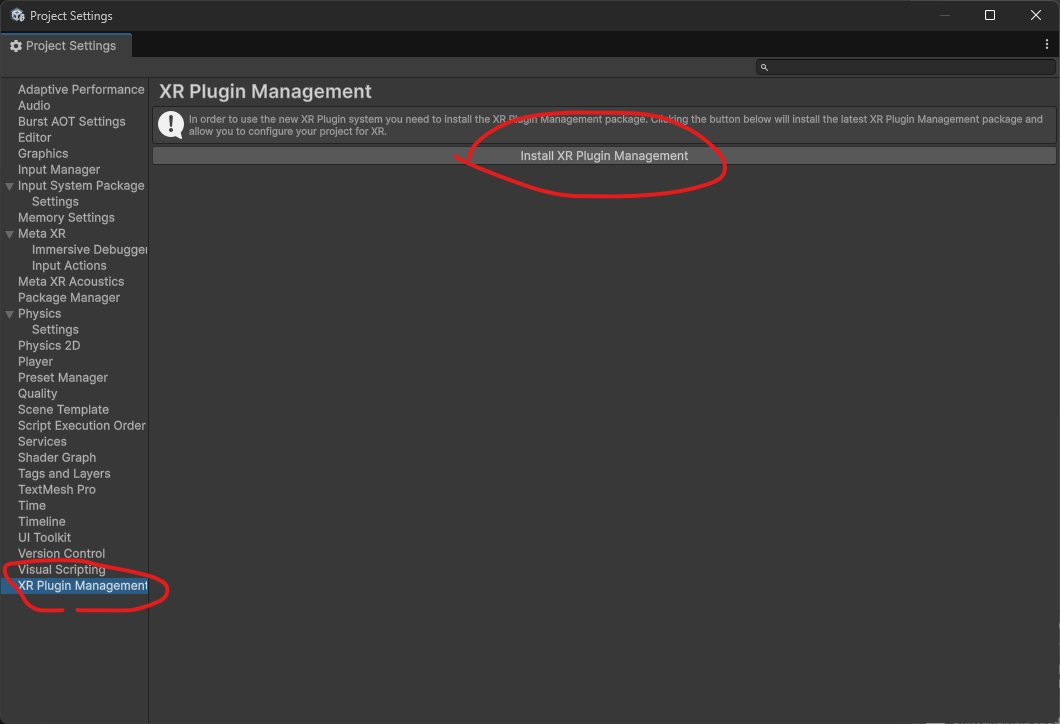Viewport: 1060px width, 724px height.
Task: Open Script Execution Order
Action: point(82,425)
